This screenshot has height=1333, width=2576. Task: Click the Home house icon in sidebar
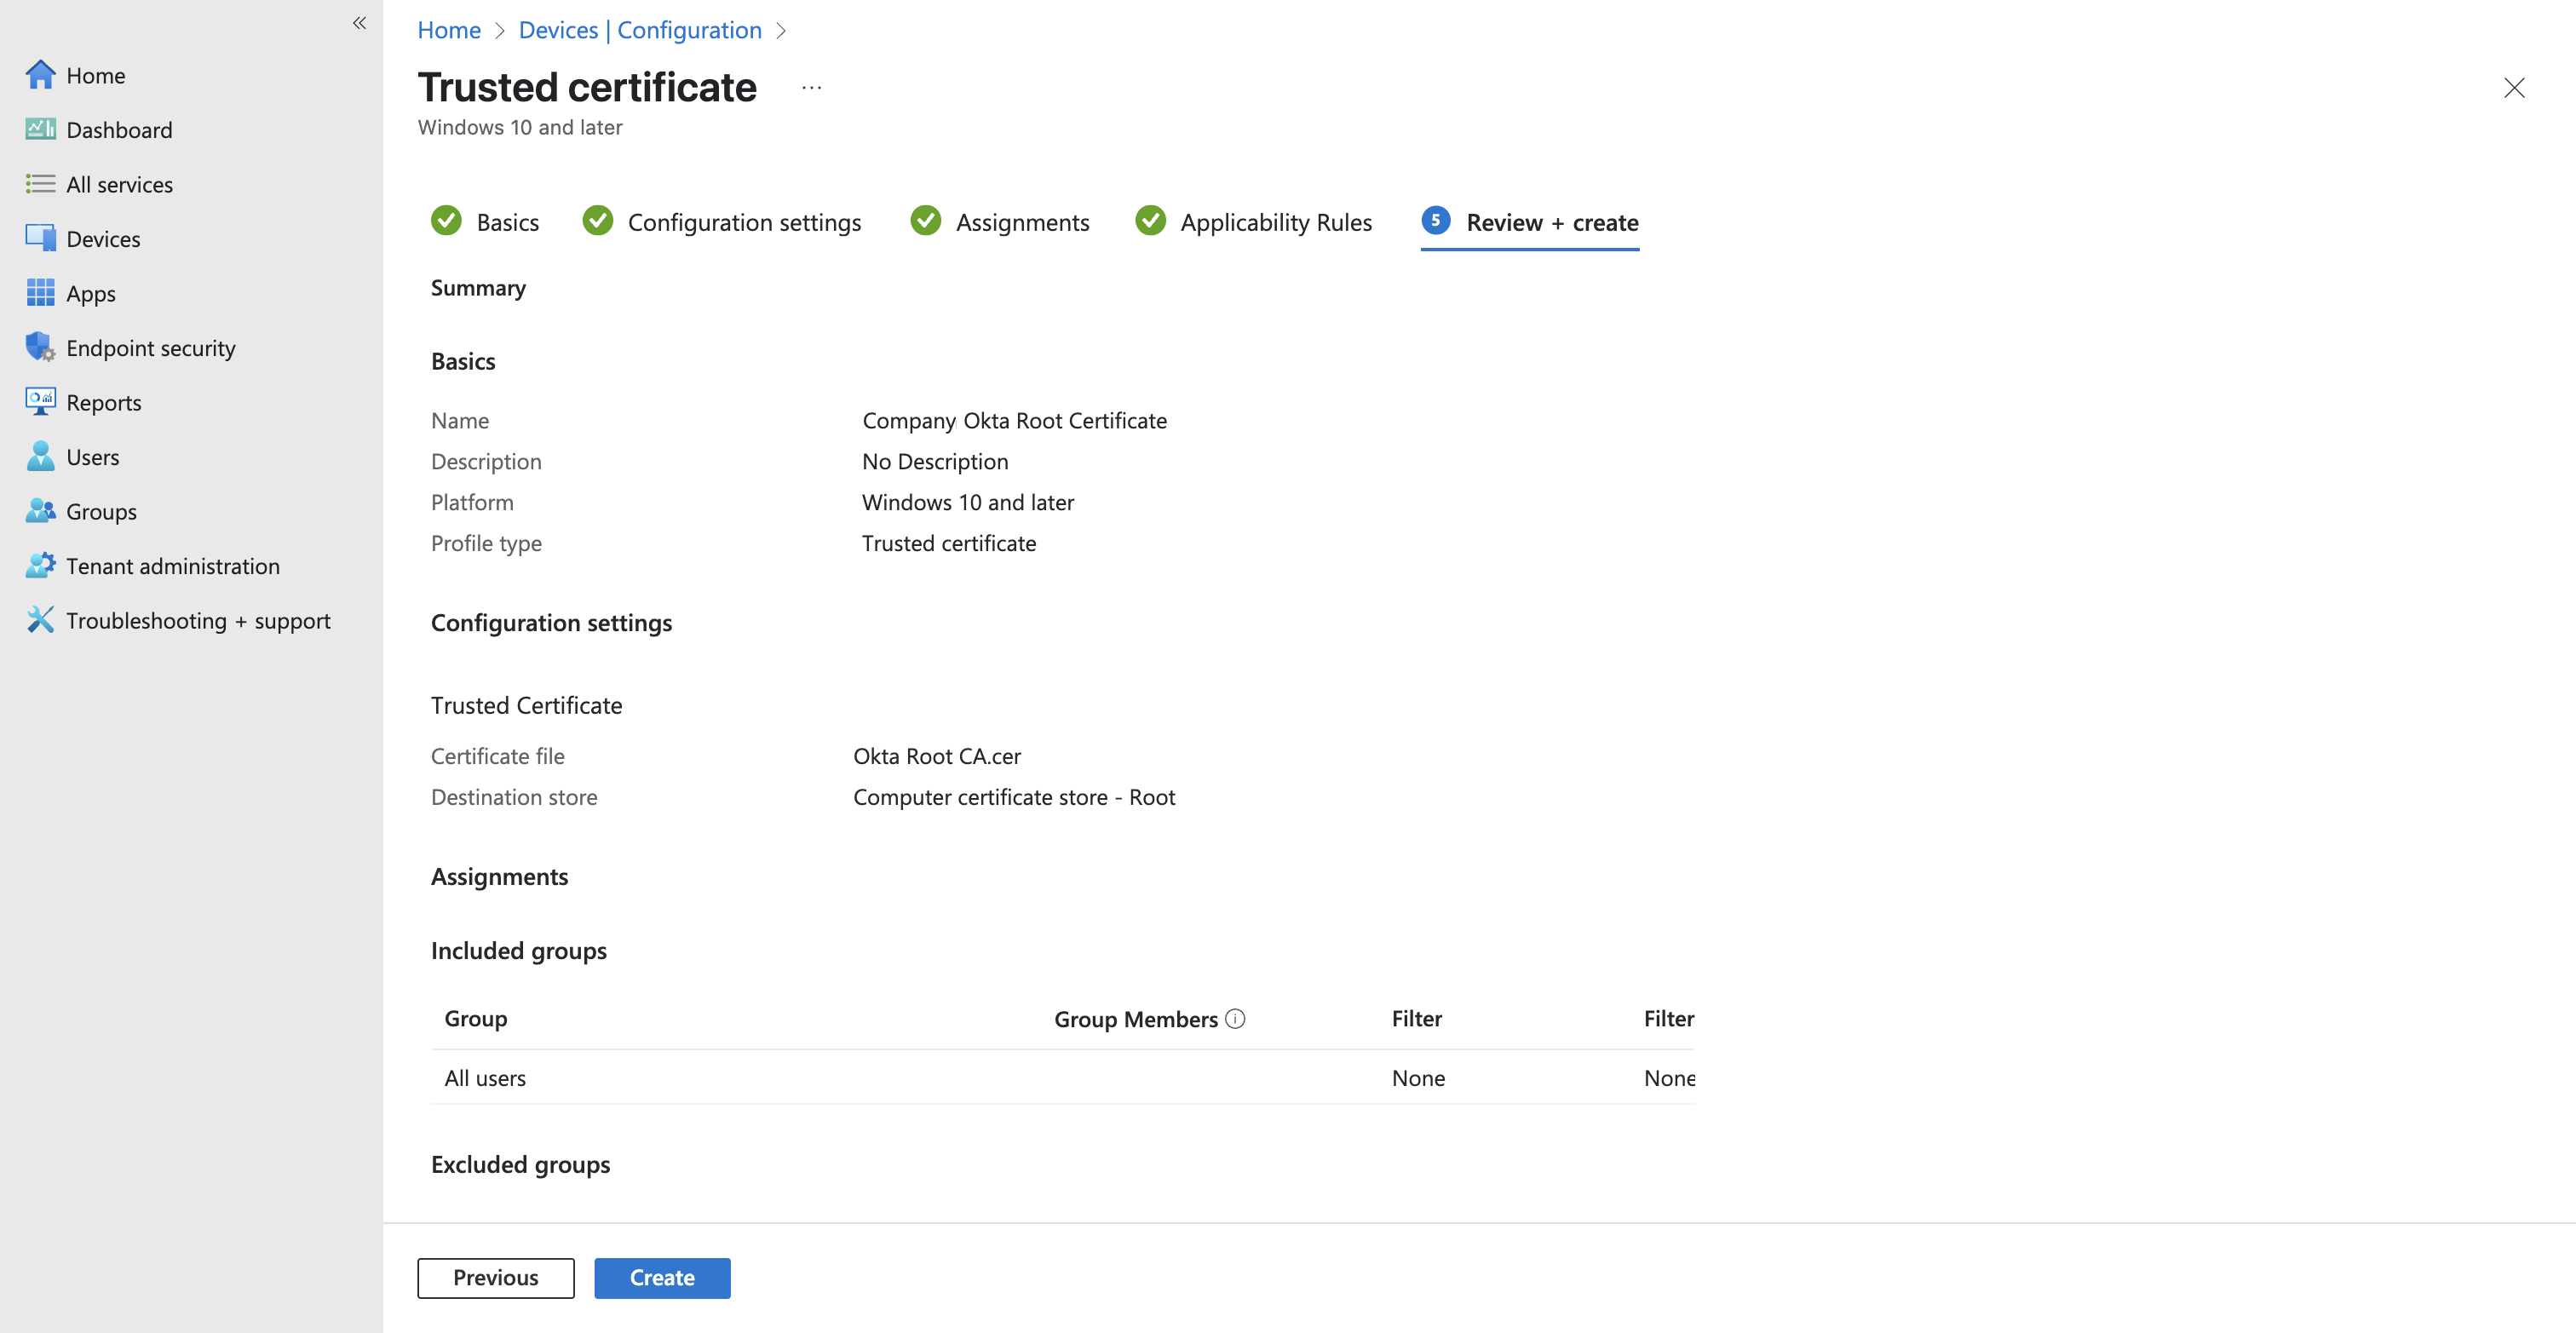[40, 75]
